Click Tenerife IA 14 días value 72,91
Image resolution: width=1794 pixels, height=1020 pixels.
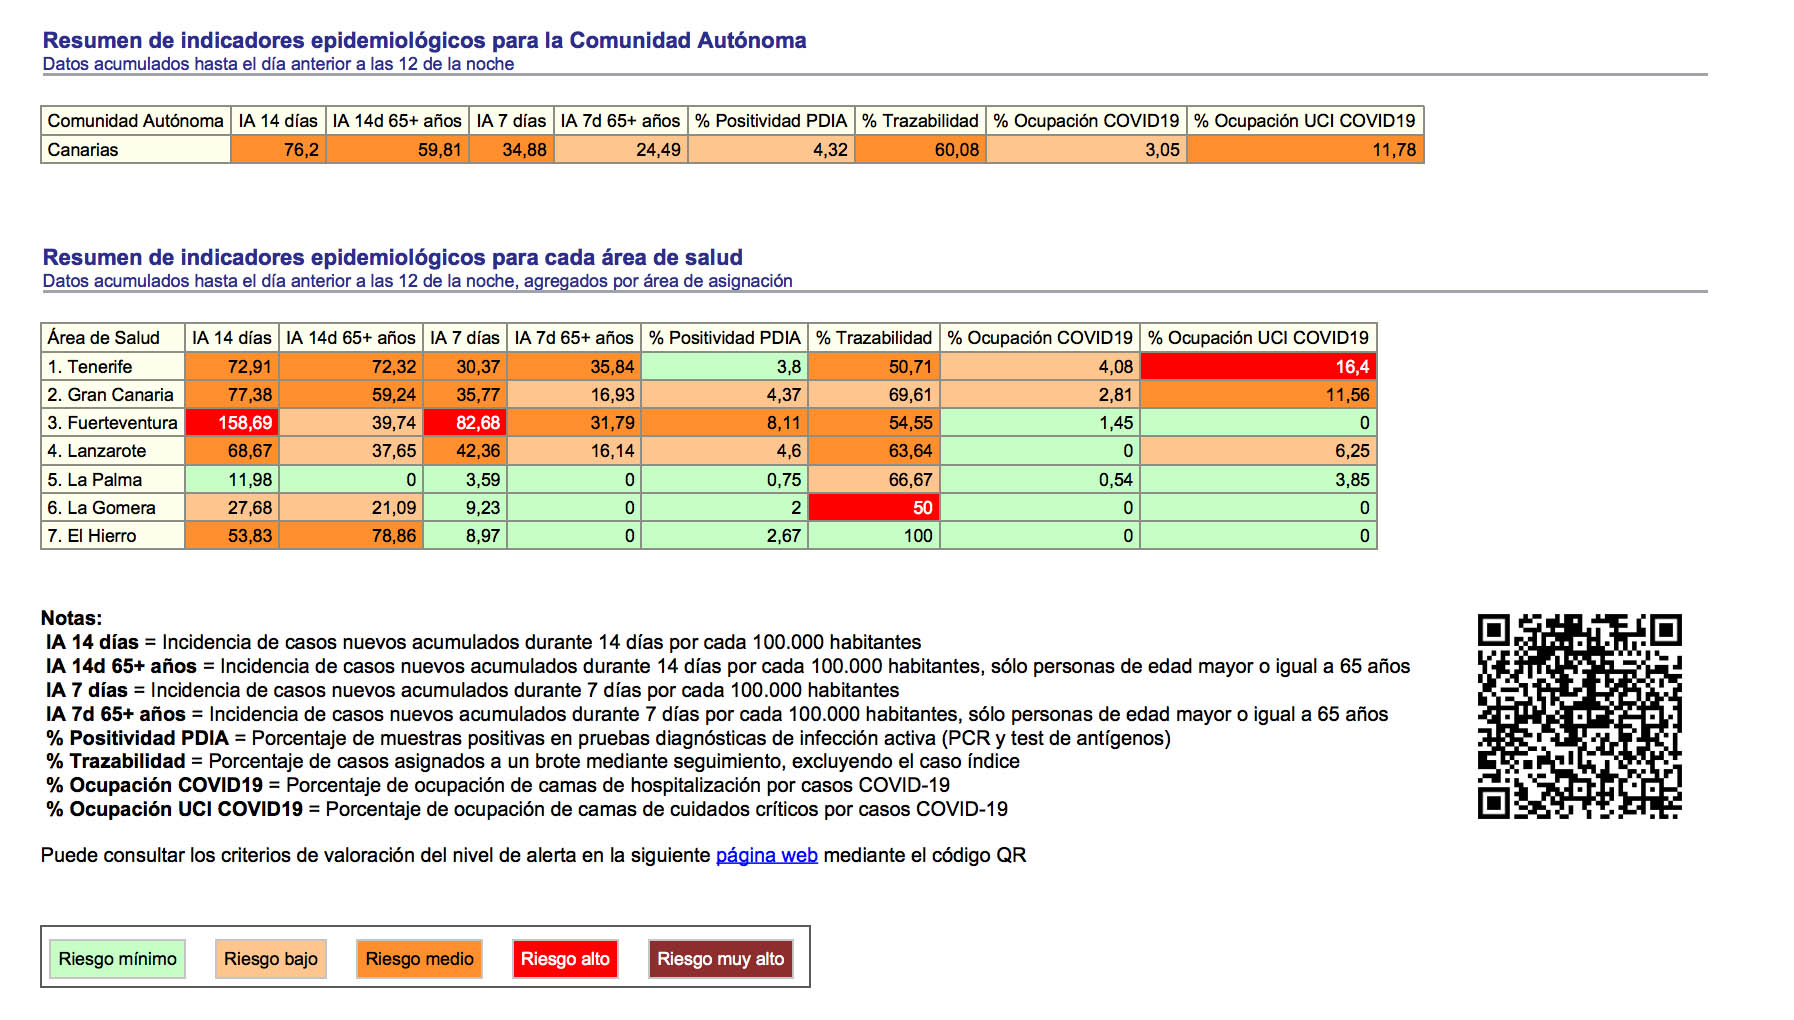coord(232,367)
